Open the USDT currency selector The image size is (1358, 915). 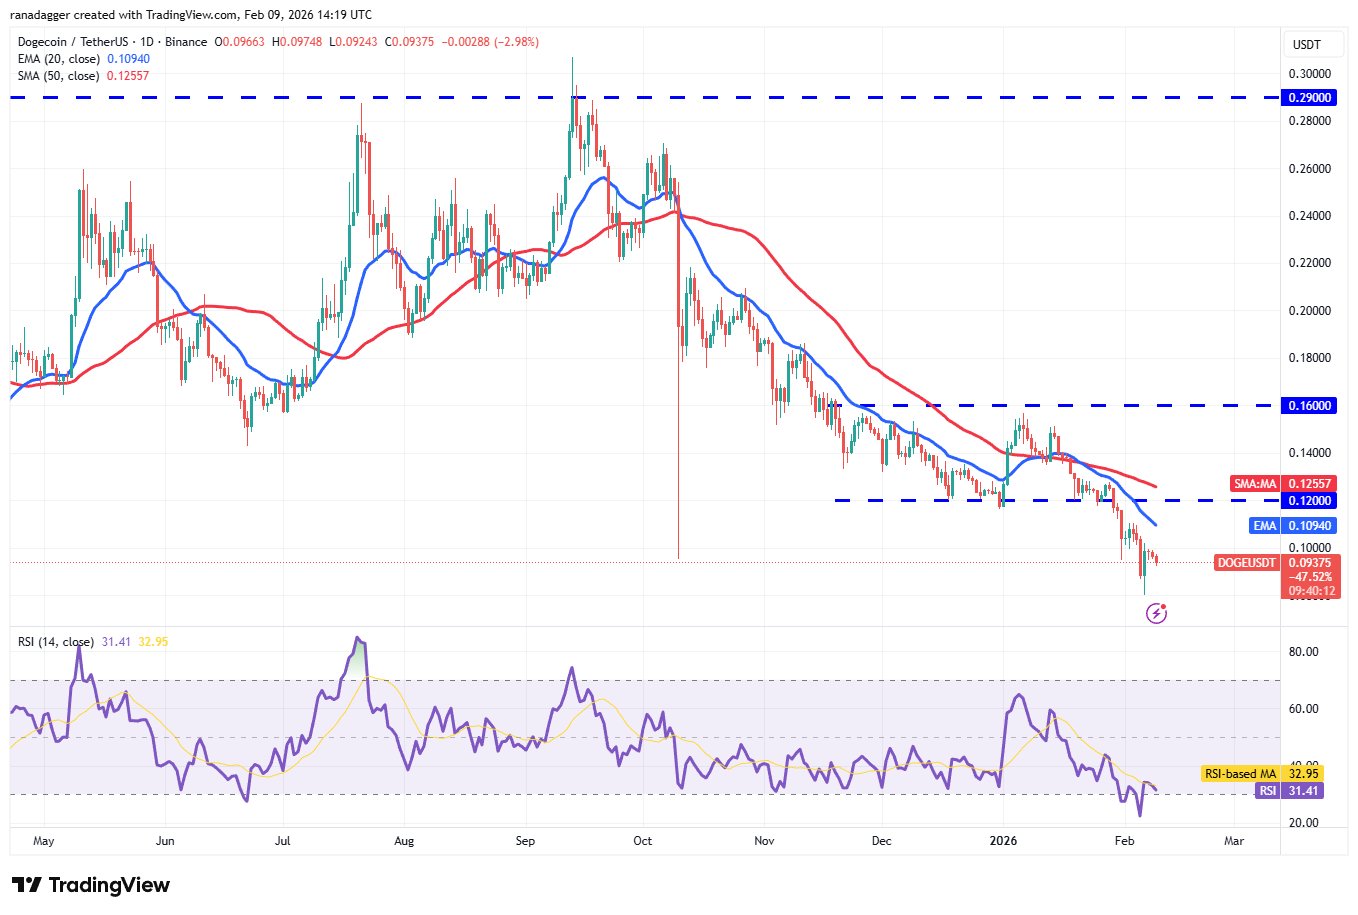pos(1306,44)
